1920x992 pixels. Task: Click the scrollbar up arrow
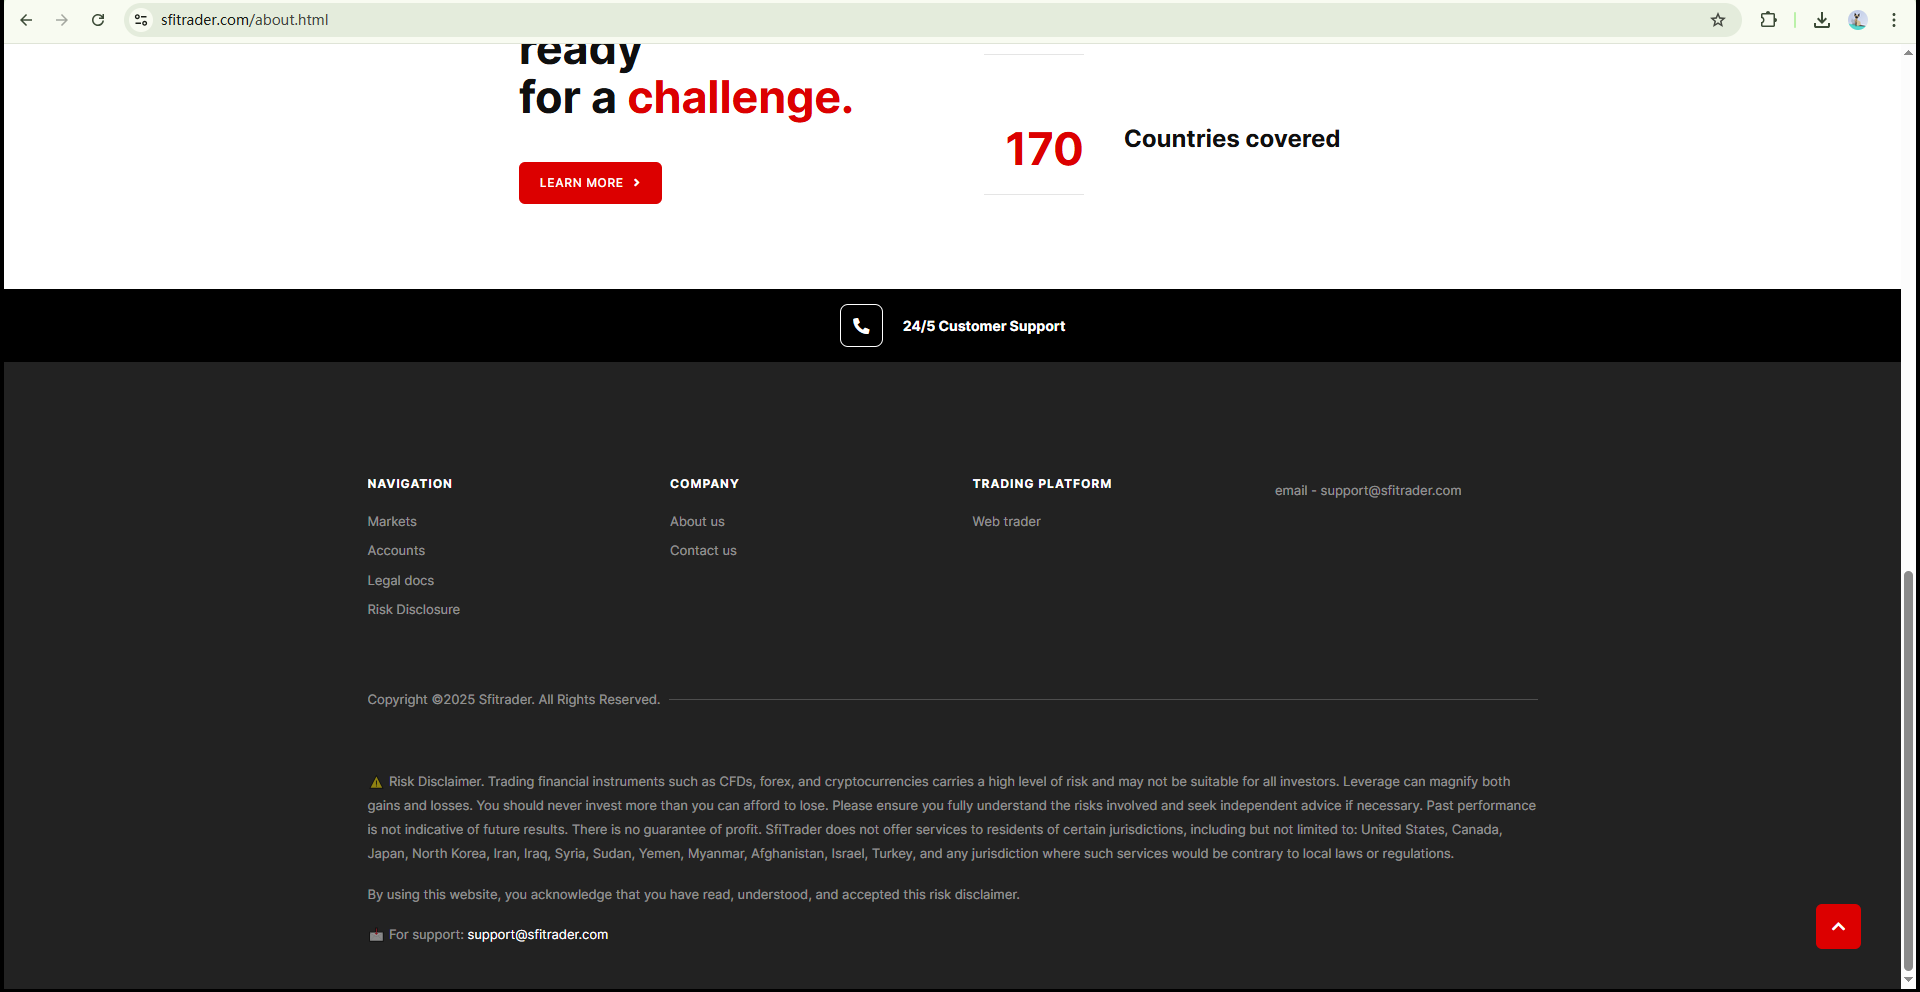(1909, 52)
